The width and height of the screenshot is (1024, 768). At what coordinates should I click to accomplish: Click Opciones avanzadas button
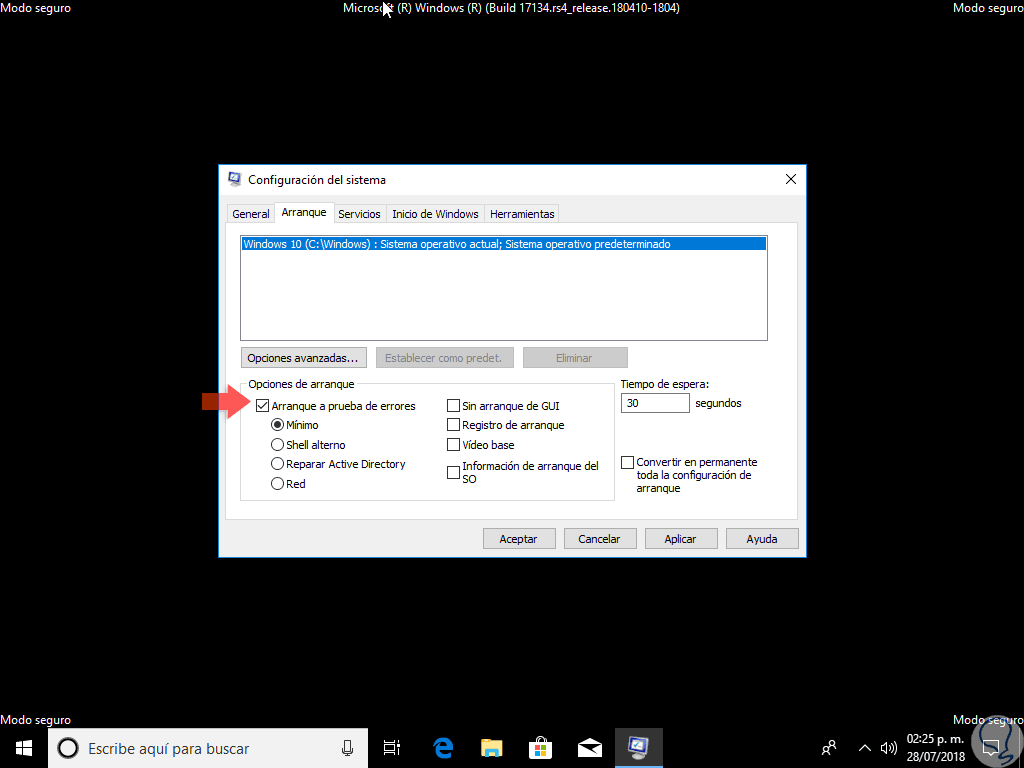303,358
